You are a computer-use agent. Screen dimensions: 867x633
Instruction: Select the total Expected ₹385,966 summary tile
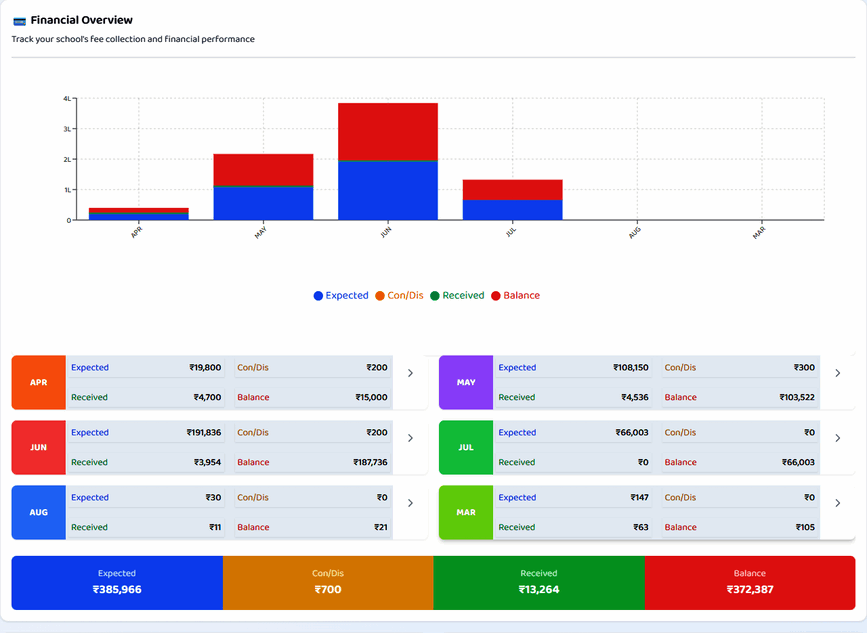coord(117,583)
